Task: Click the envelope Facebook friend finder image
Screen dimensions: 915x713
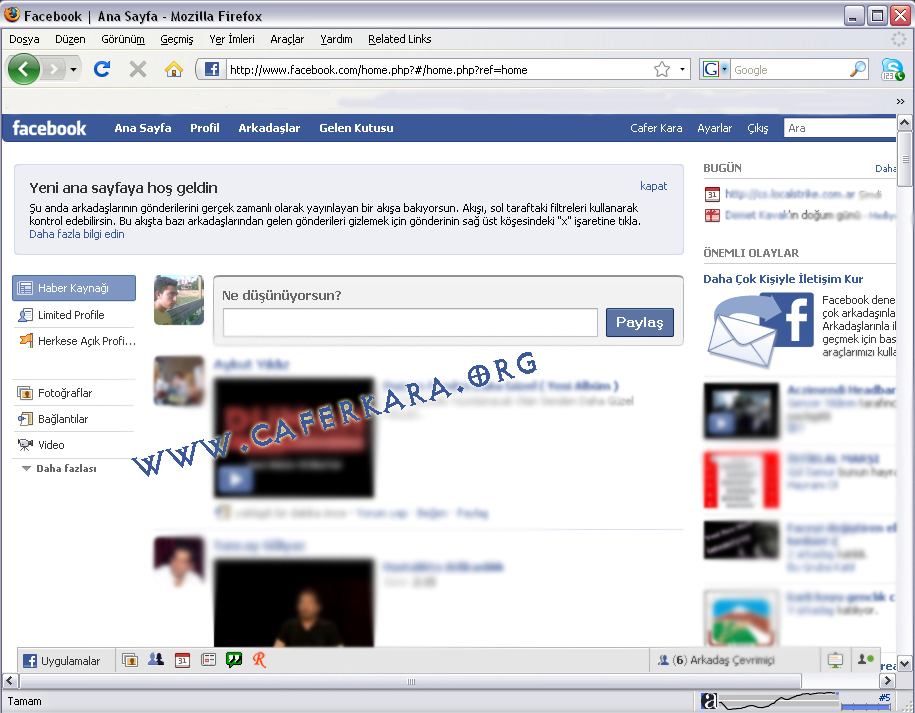Action: coord(759,330)
